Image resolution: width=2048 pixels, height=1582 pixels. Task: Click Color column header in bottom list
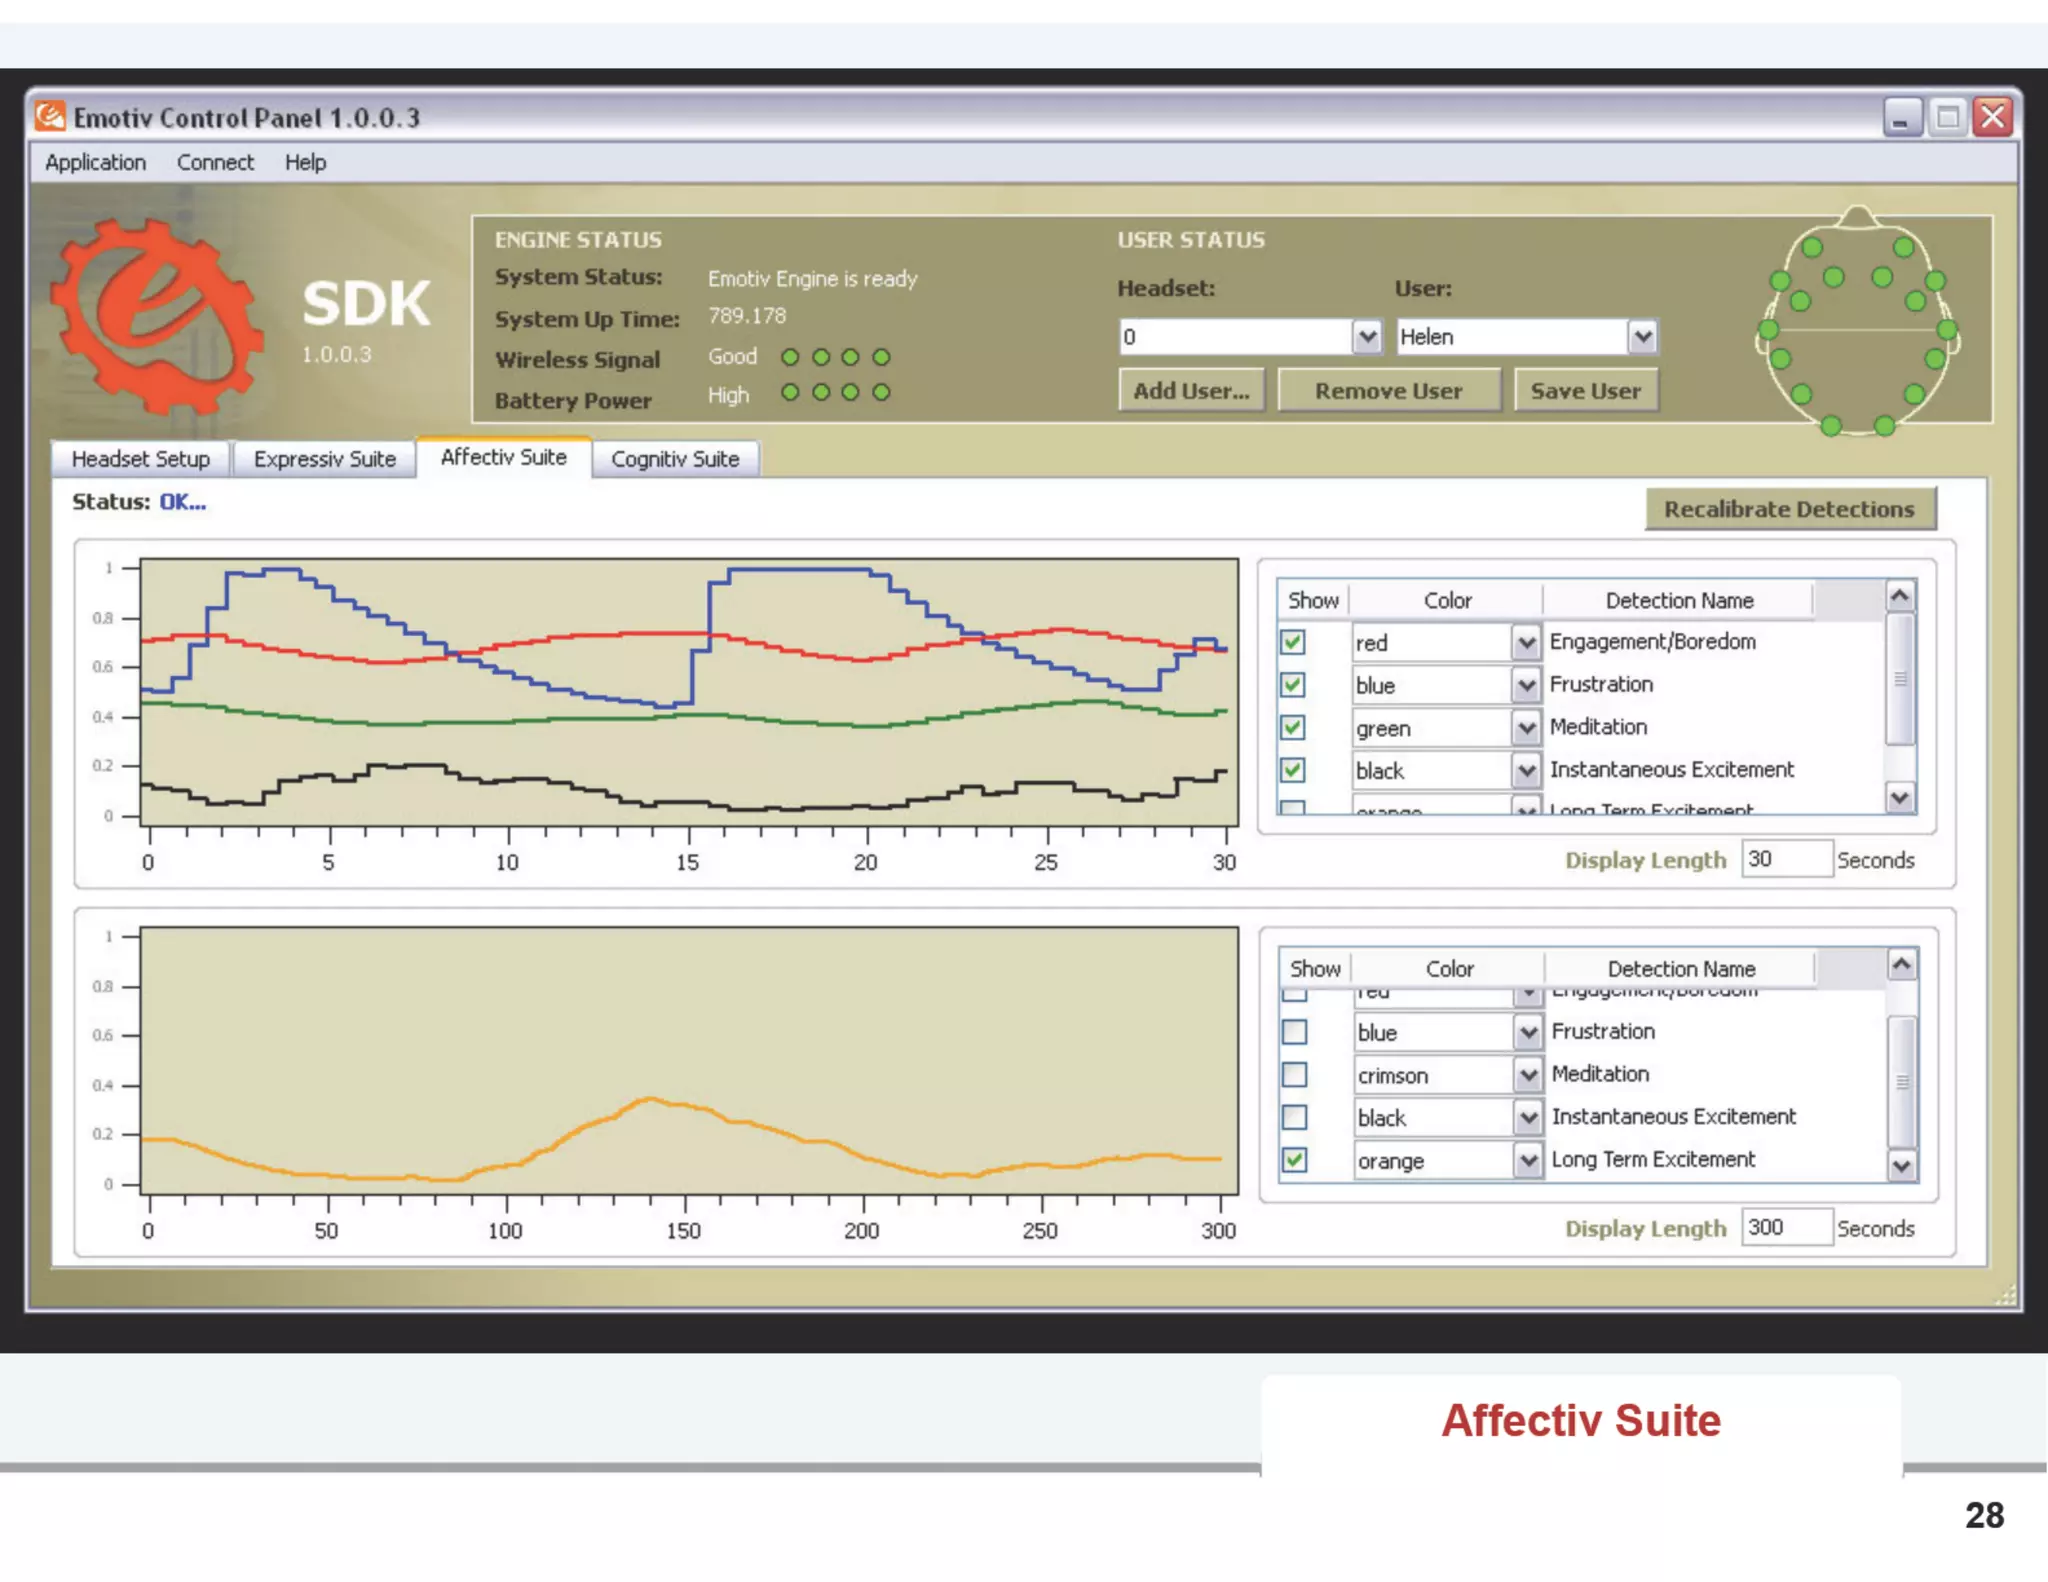tap(1449, 968)
